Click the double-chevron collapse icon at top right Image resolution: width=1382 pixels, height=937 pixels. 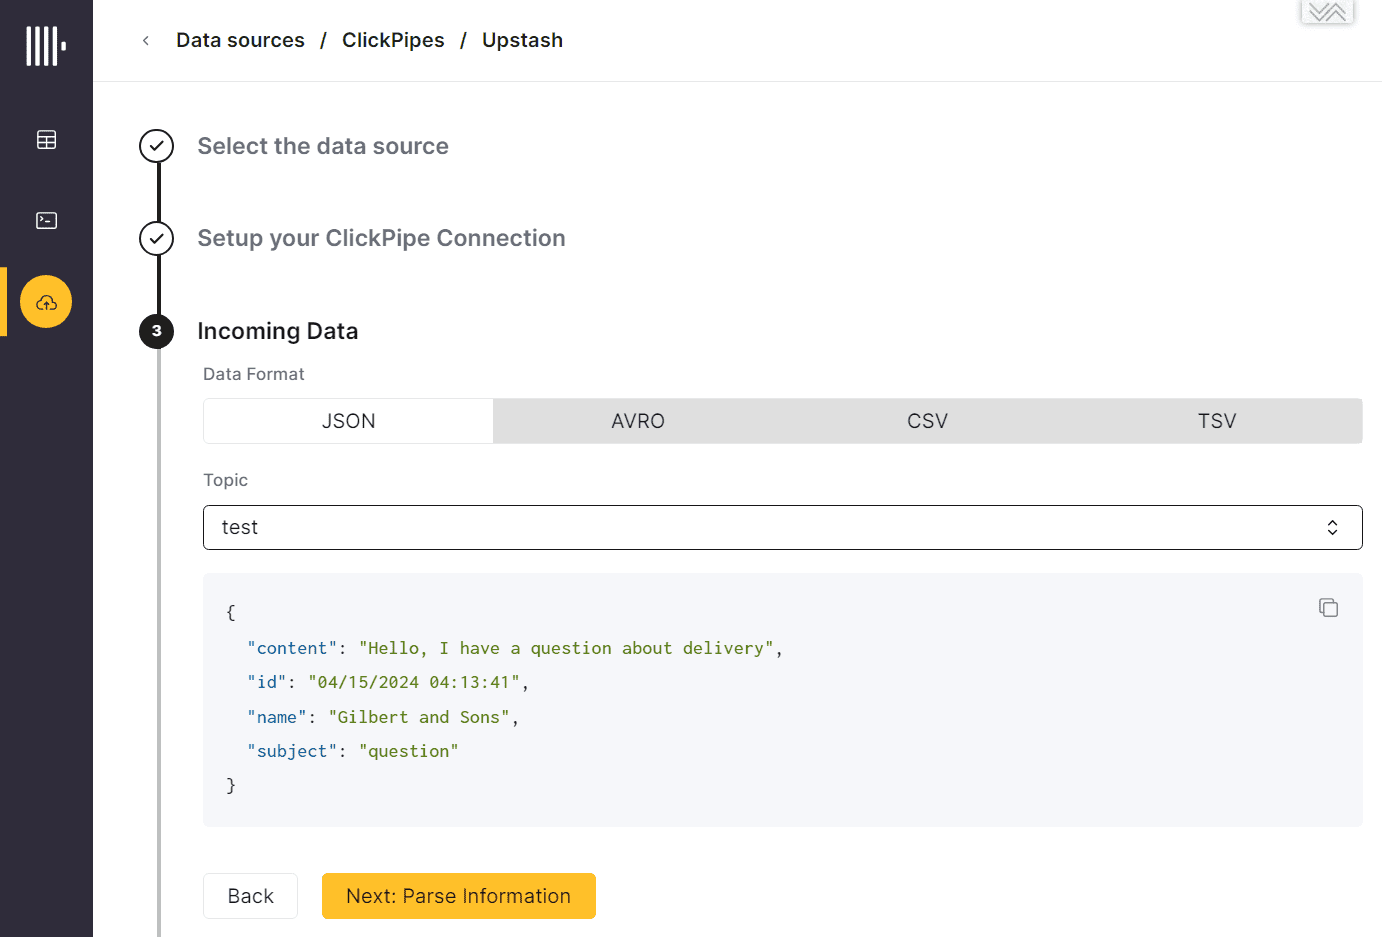[x=1327, y=12]
